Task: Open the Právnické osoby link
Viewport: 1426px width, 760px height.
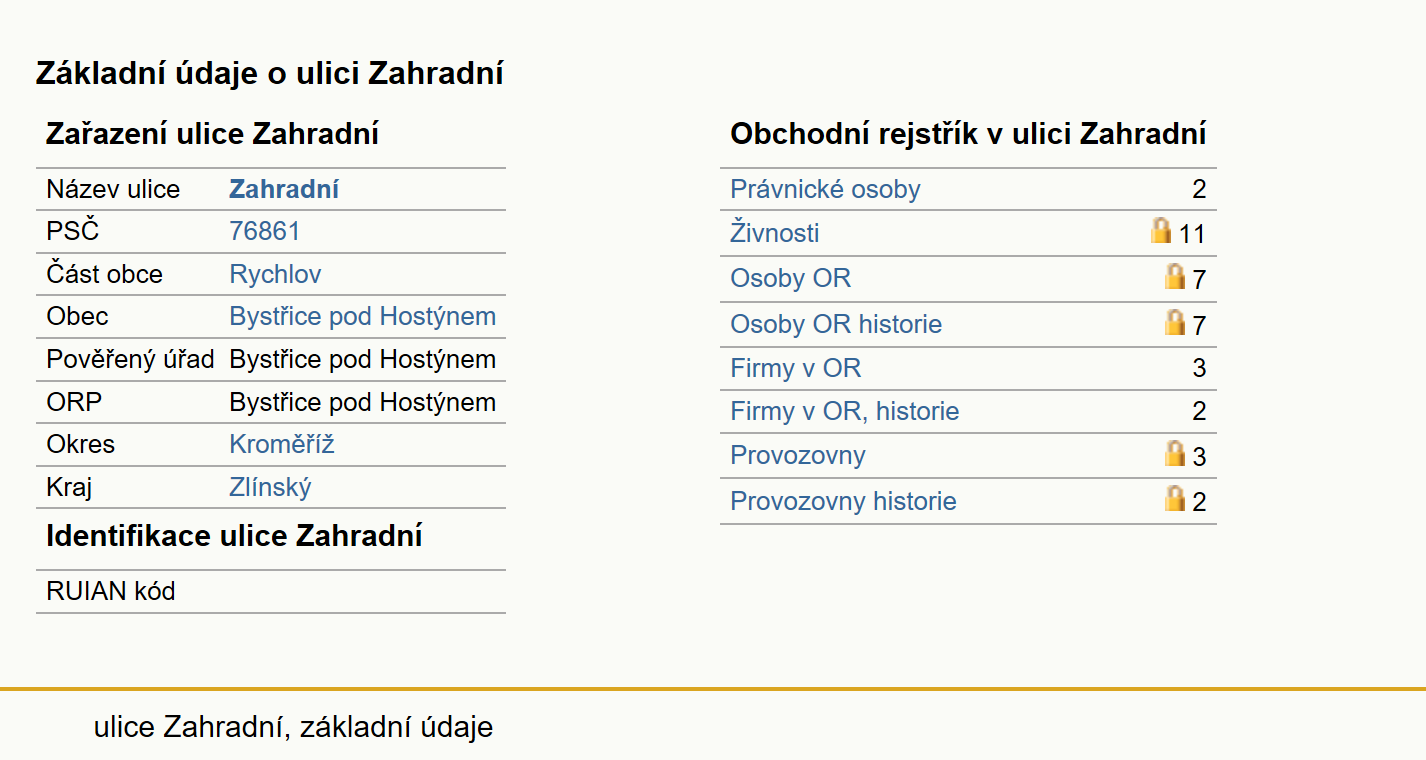Action: point(825,189)
